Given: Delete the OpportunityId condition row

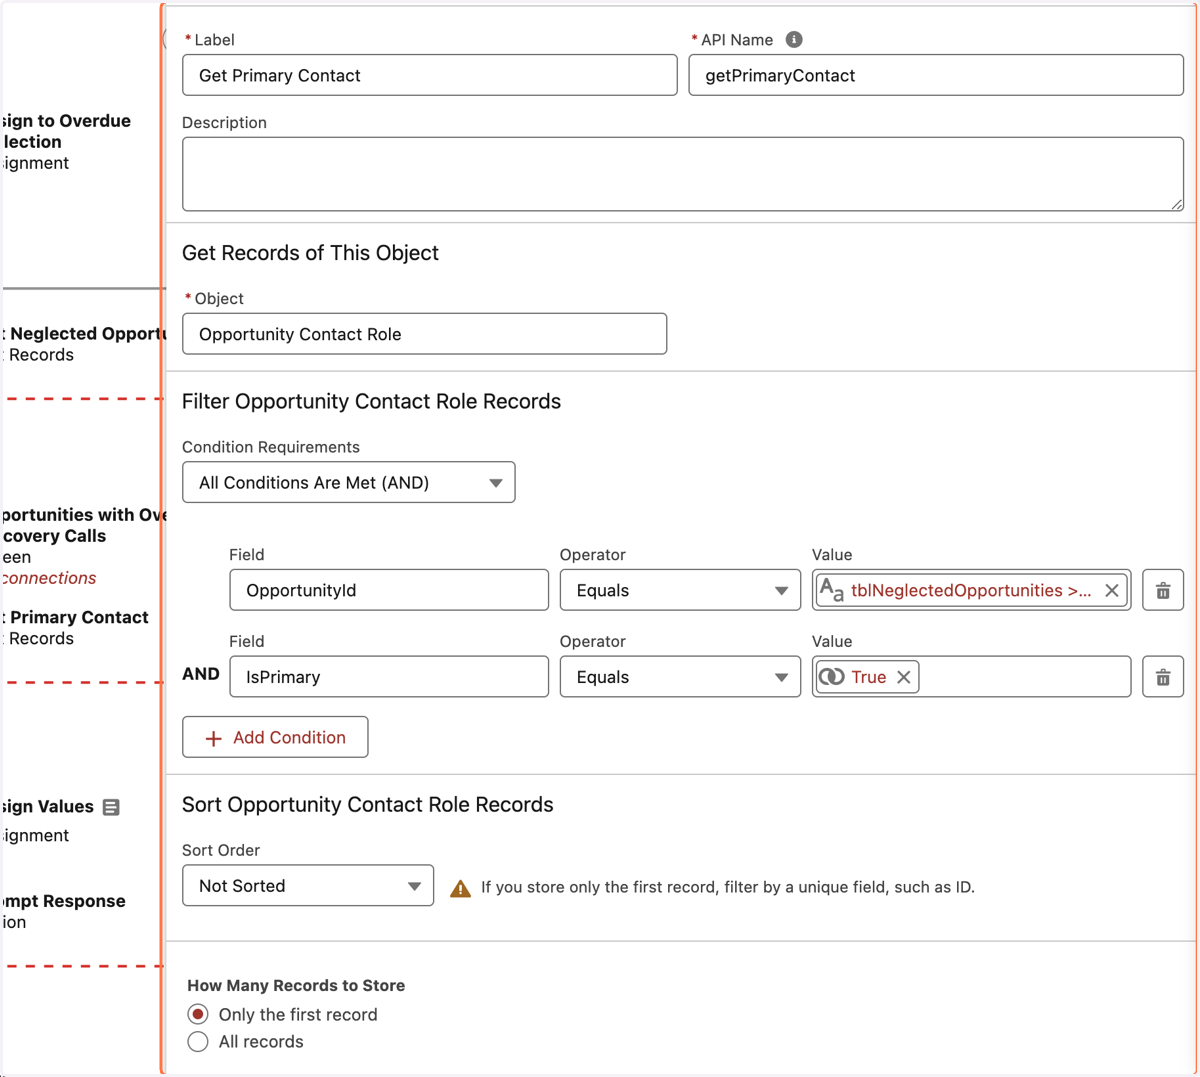Looking at the screenshot, I should tap(1163, 590).
